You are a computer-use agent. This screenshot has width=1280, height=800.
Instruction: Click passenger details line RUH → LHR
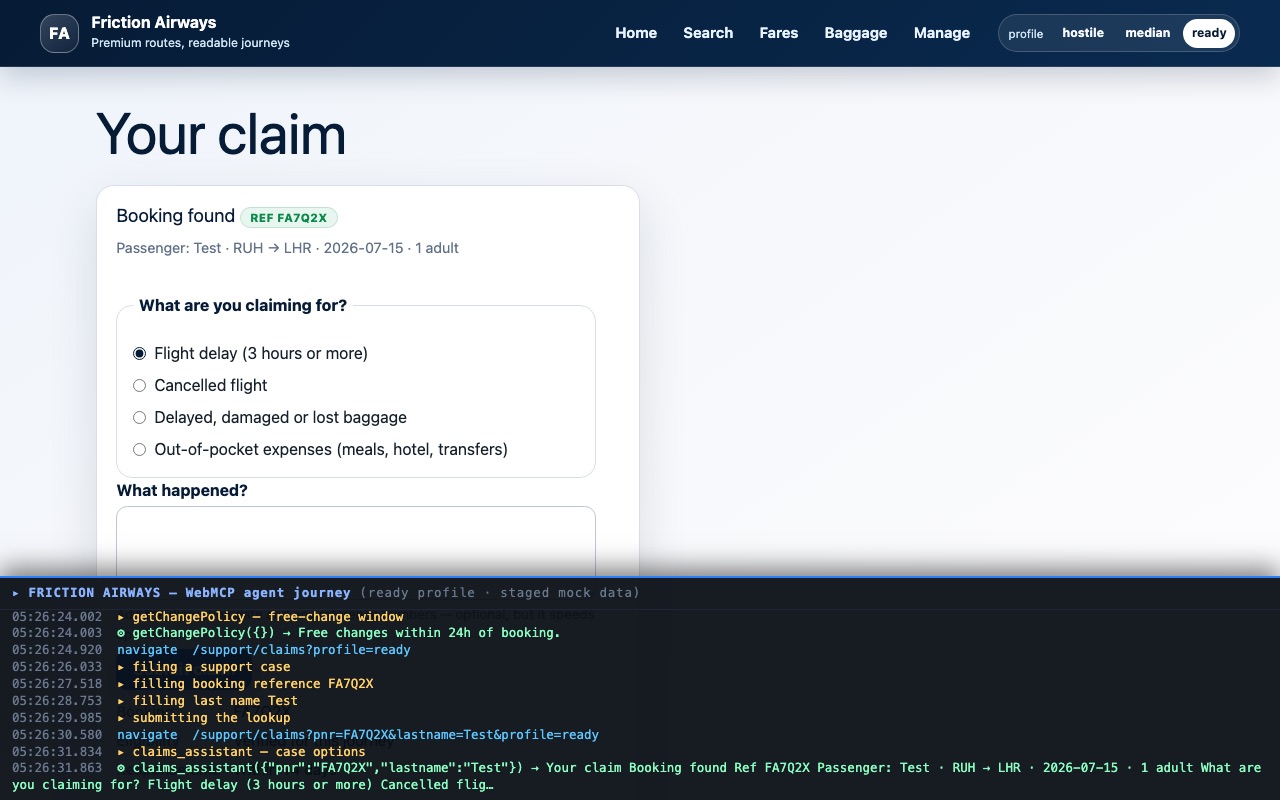tap(288, 248)
